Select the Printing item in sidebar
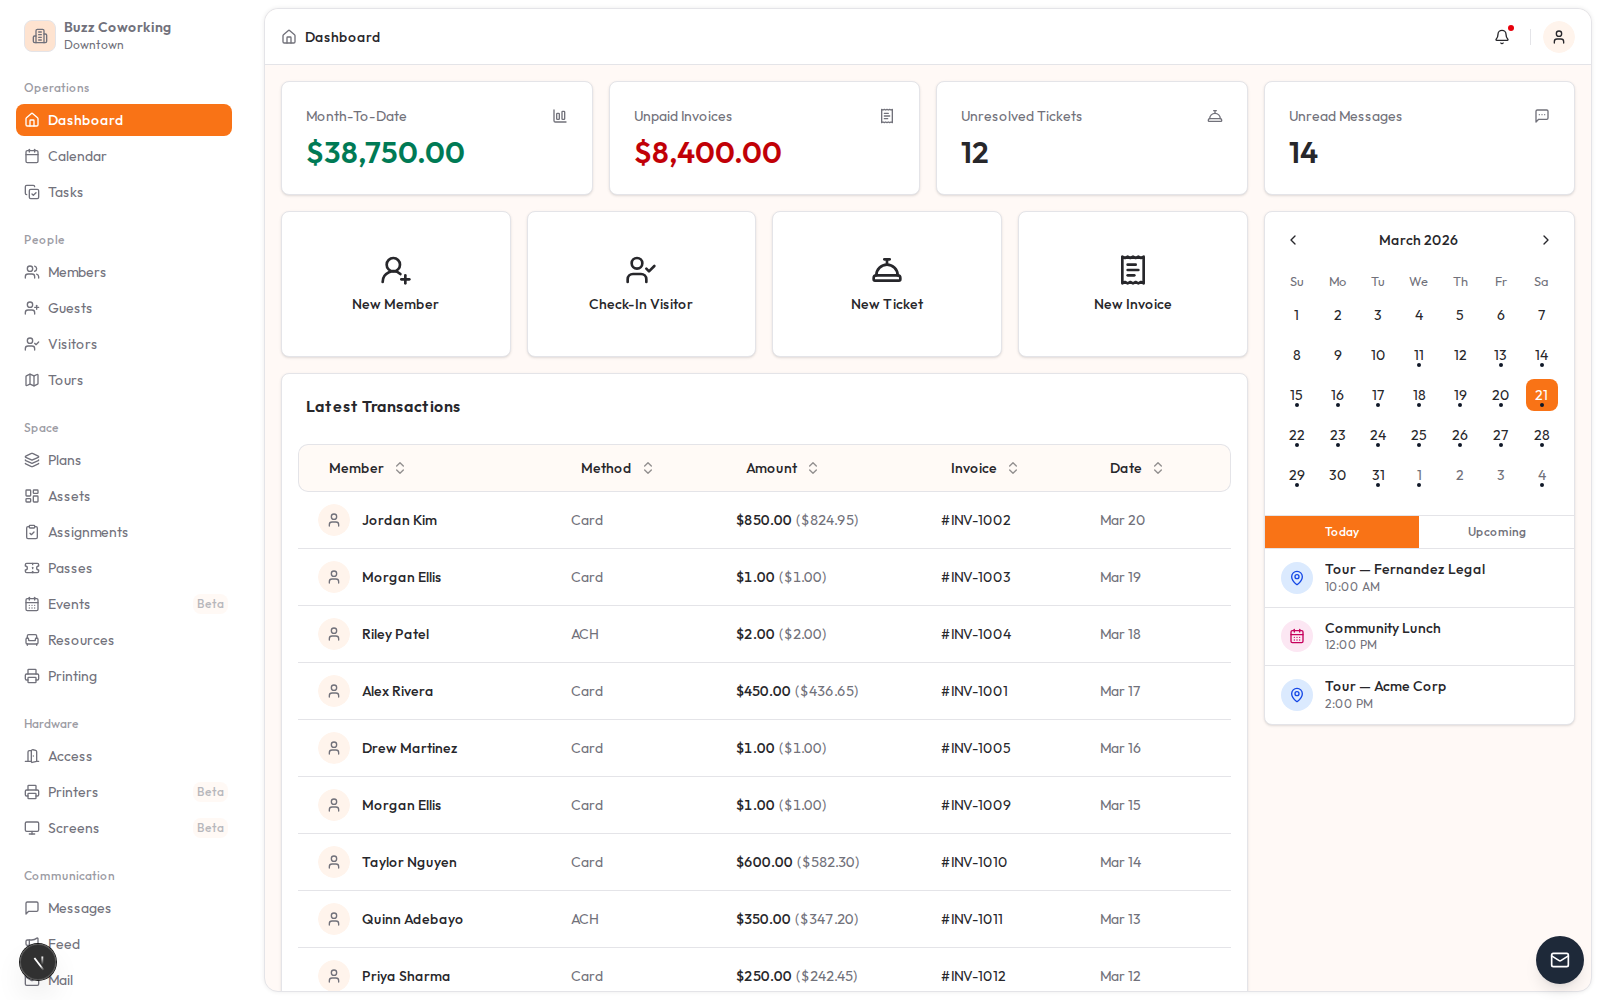 [71, 676]
